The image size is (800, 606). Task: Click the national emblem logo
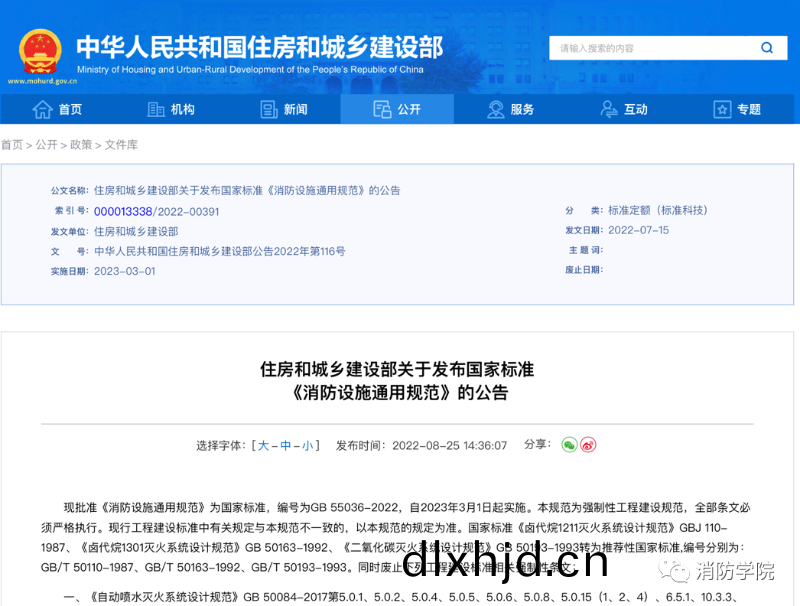40,52
